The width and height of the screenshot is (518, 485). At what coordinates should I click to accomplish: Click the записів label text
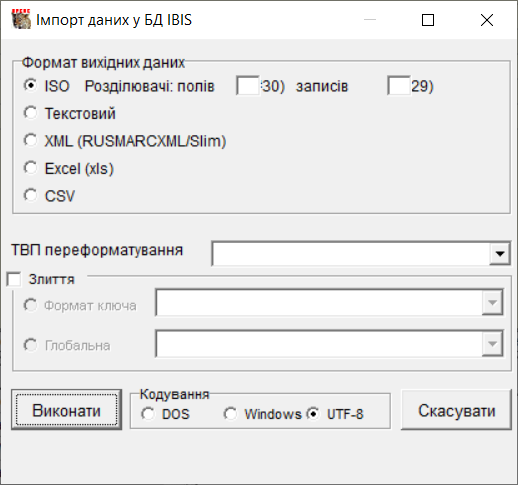pyautogui.click(x=322, y=87)
